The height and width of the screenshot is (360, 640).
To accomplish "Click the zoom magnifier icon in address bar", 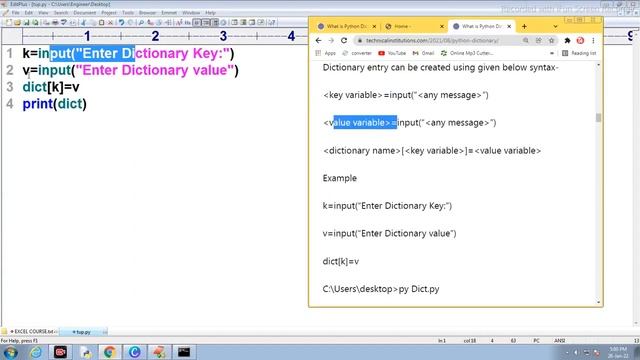I will coord(526,40).
